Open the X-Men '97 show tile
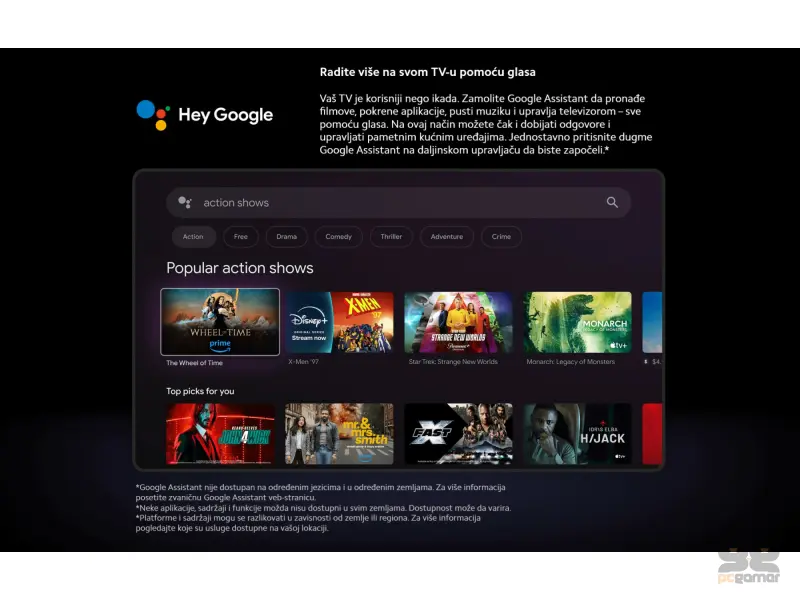The height and width of the screenshot is (600, 800). (339, 322)
